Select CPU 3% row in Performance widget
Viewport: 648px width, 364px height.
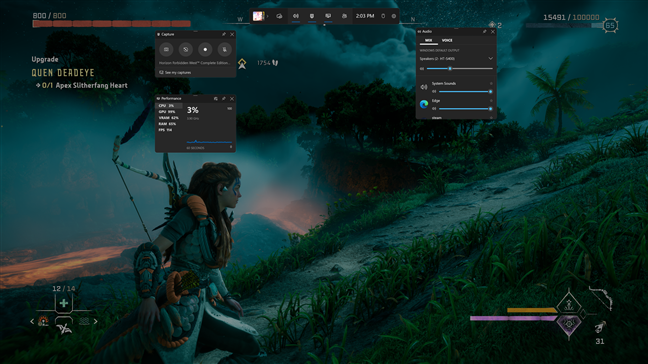point(169,106)
